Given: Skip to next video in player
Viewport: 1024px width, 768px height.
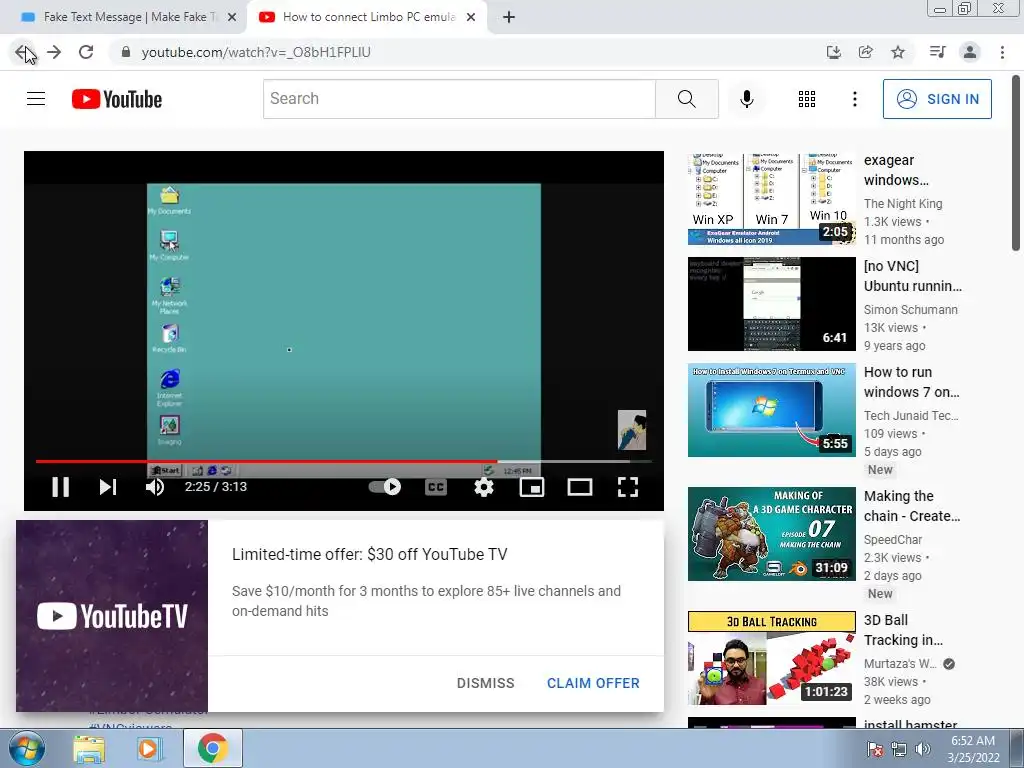Looking at the screenshot, I should [x=108, y=487].
